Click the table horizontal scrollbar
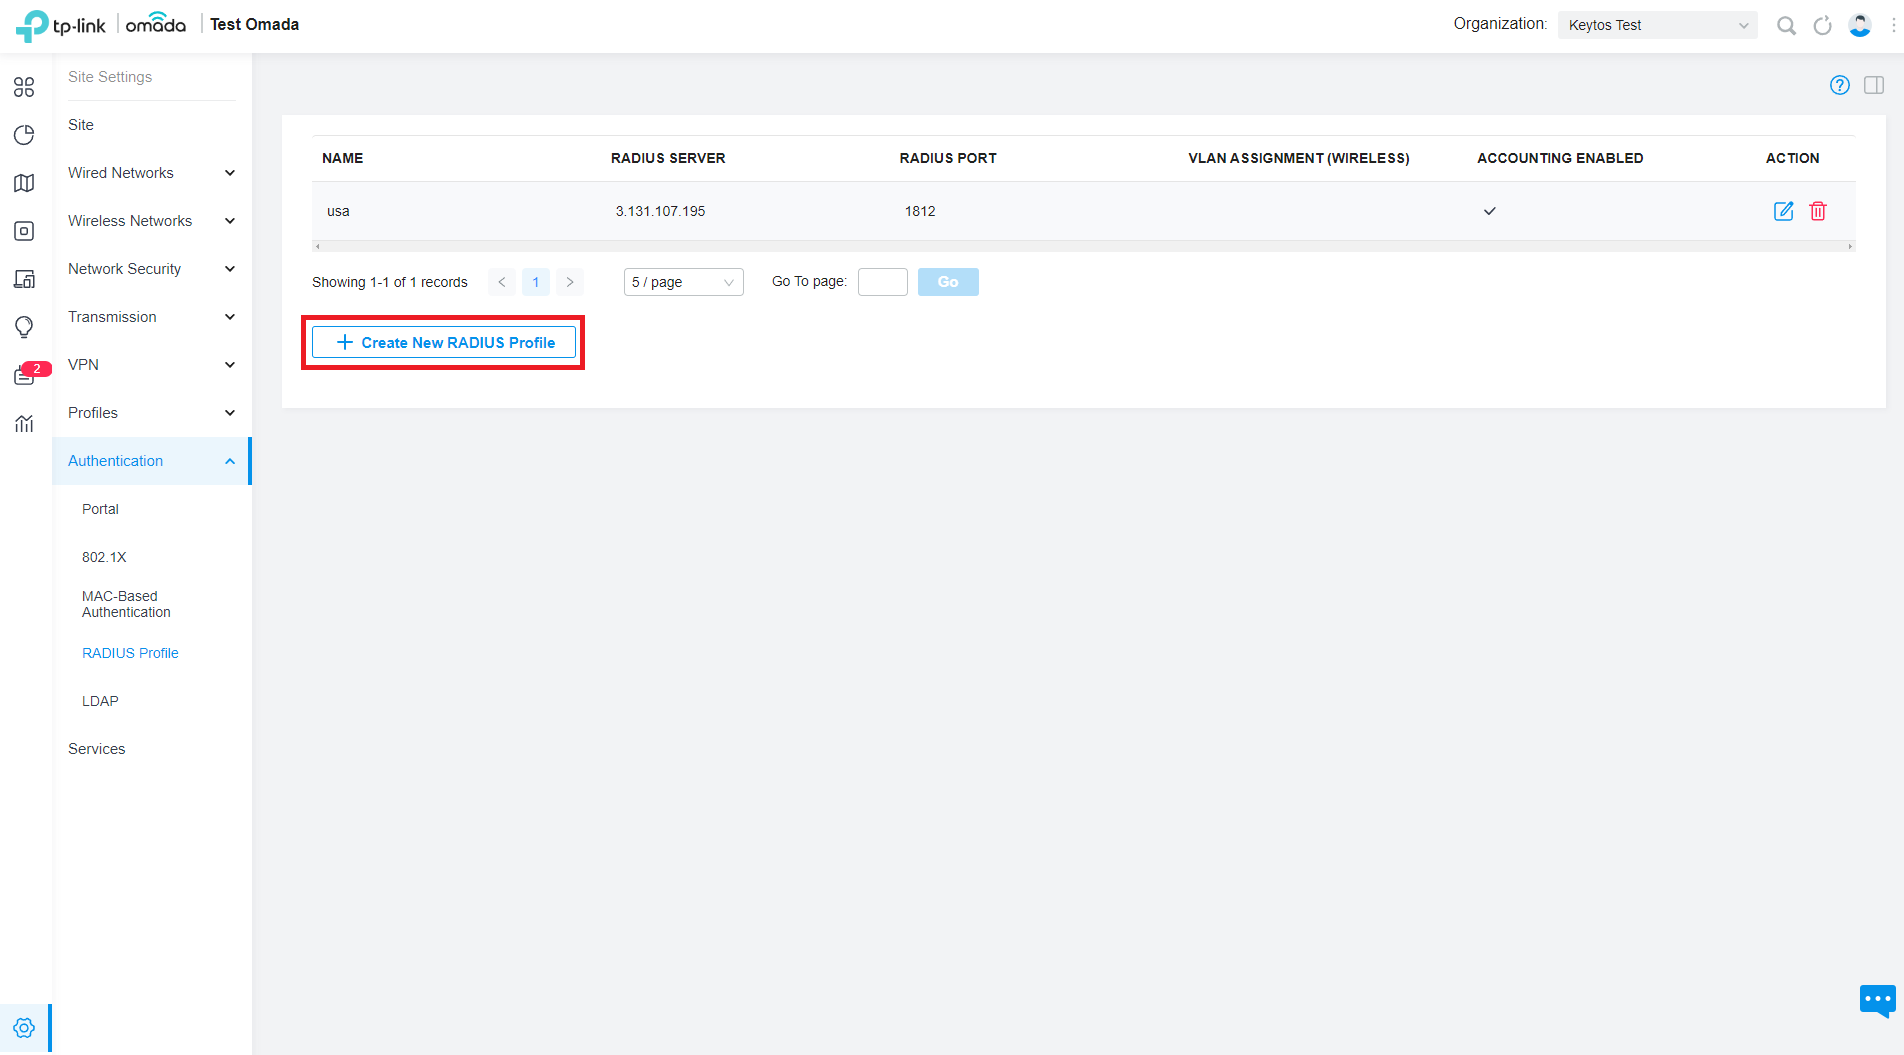 click(x=1084, y=246)
